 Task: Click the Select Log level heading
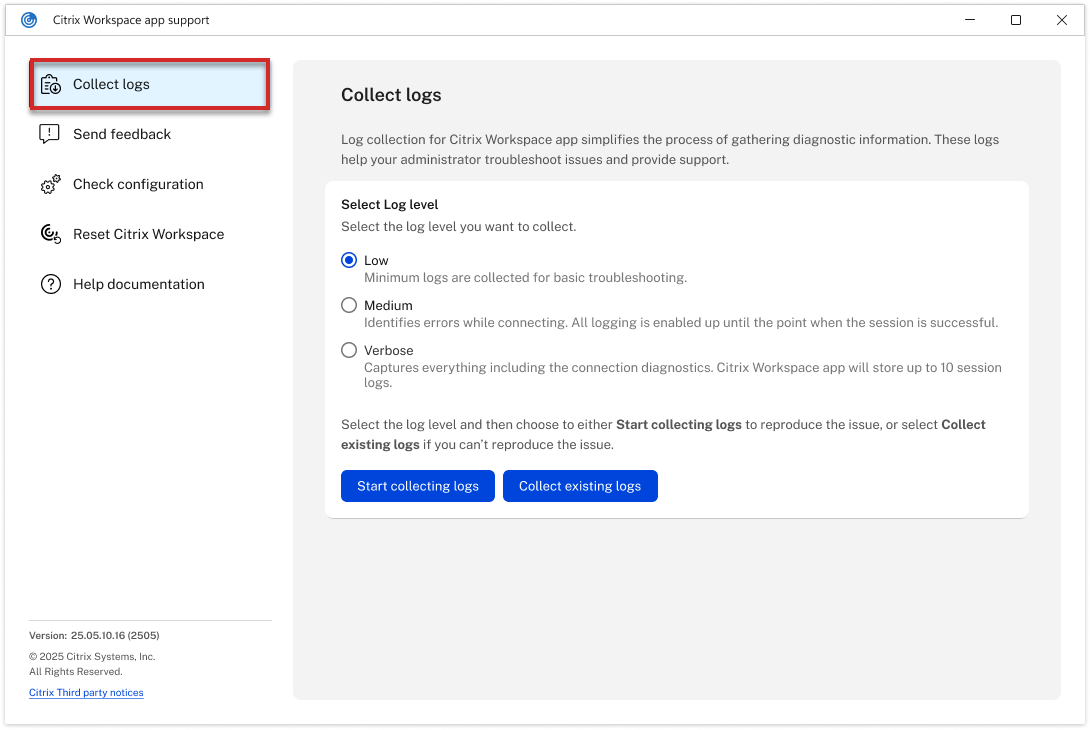tap(389, 204)
